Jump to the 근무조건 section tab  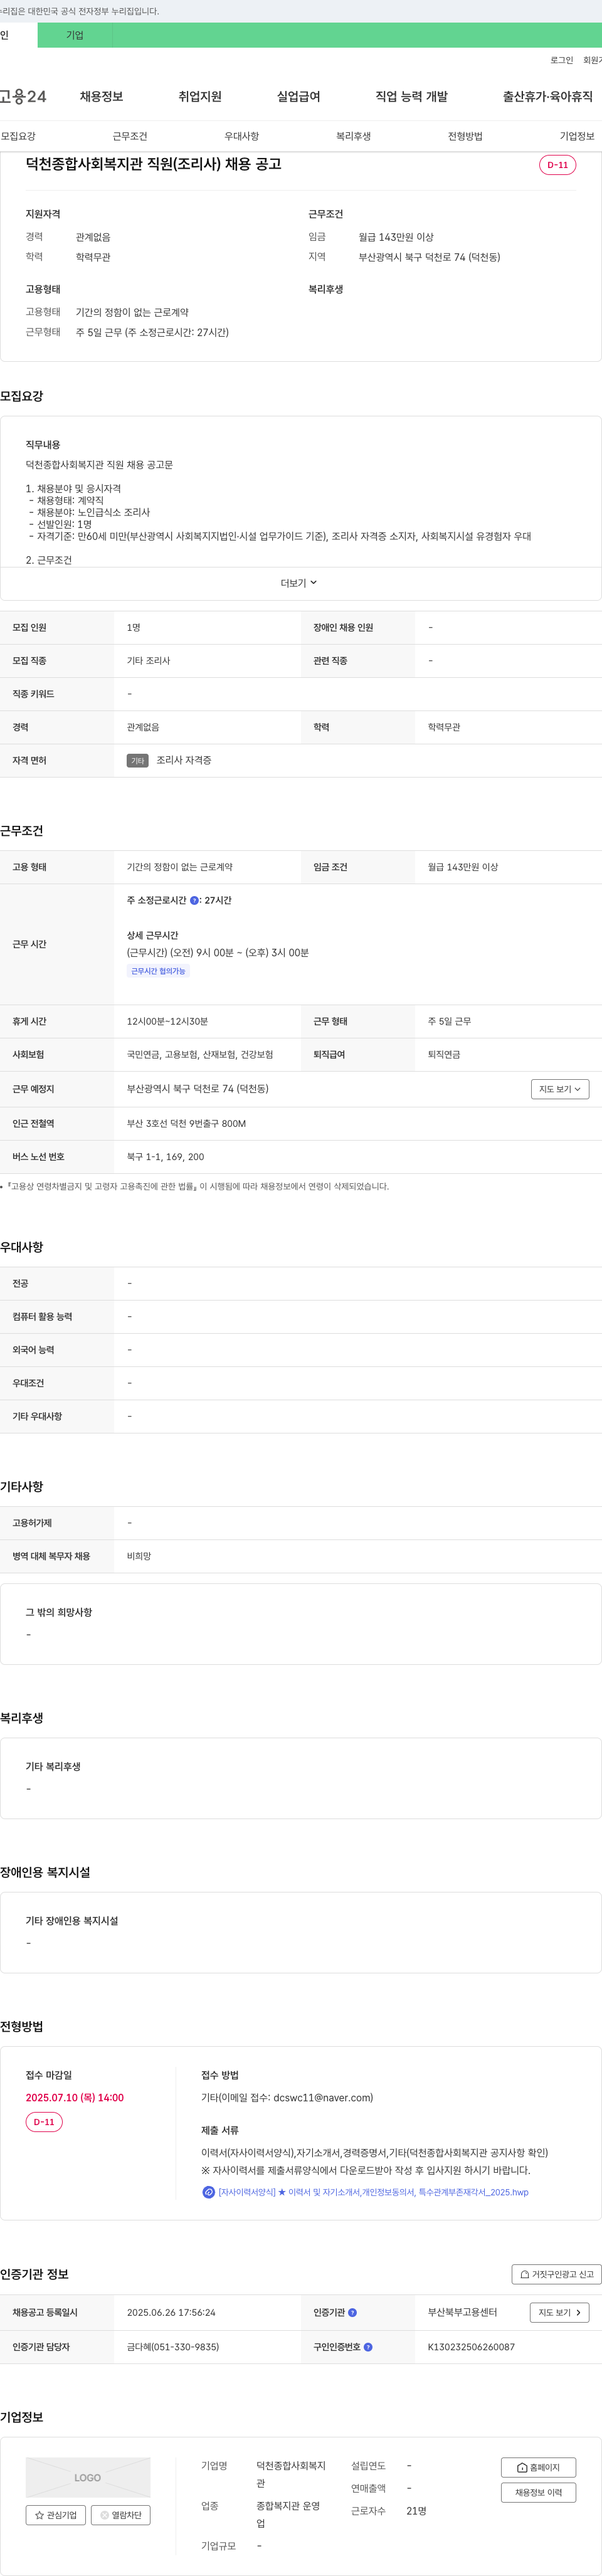click(x=130, y=136)
